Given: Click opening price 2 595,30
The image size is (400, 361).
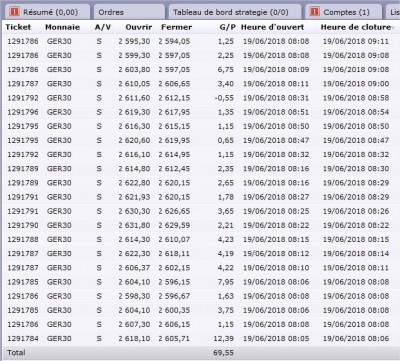Looking at the screenshot, I should pyautogui.click(x=134, y=41).
